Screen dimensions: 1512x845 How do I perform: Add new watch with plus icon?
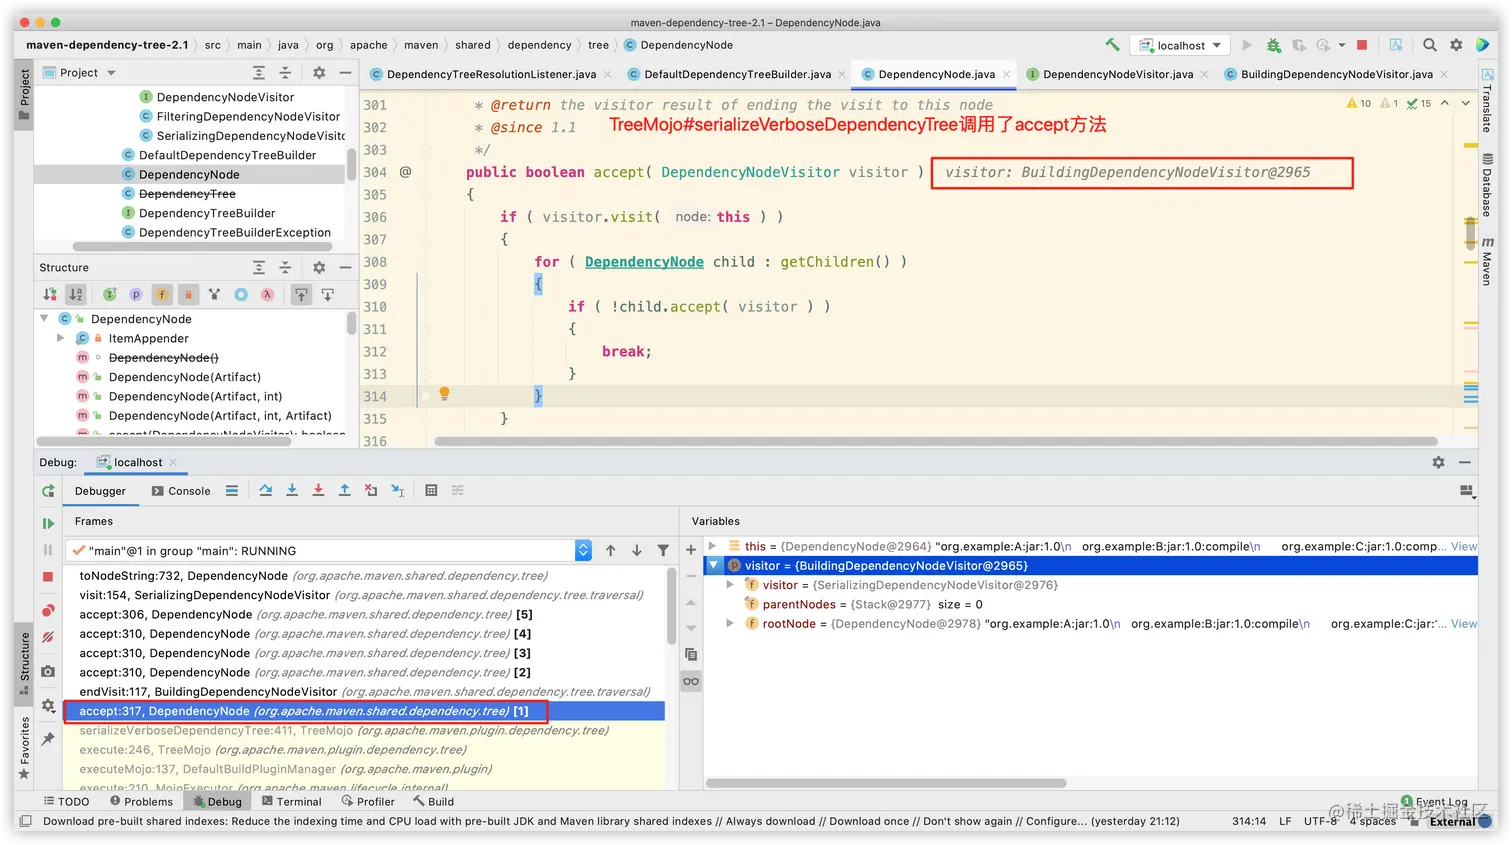[691, 550]
